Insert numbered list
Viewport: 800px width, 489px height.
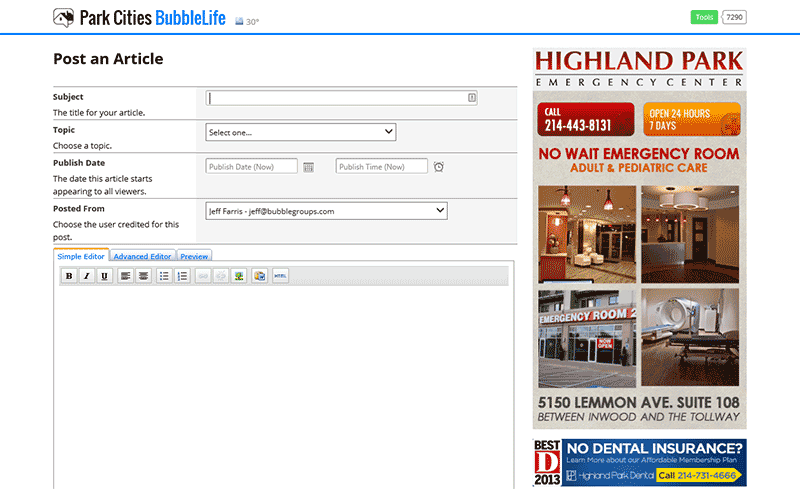point(182,276)
